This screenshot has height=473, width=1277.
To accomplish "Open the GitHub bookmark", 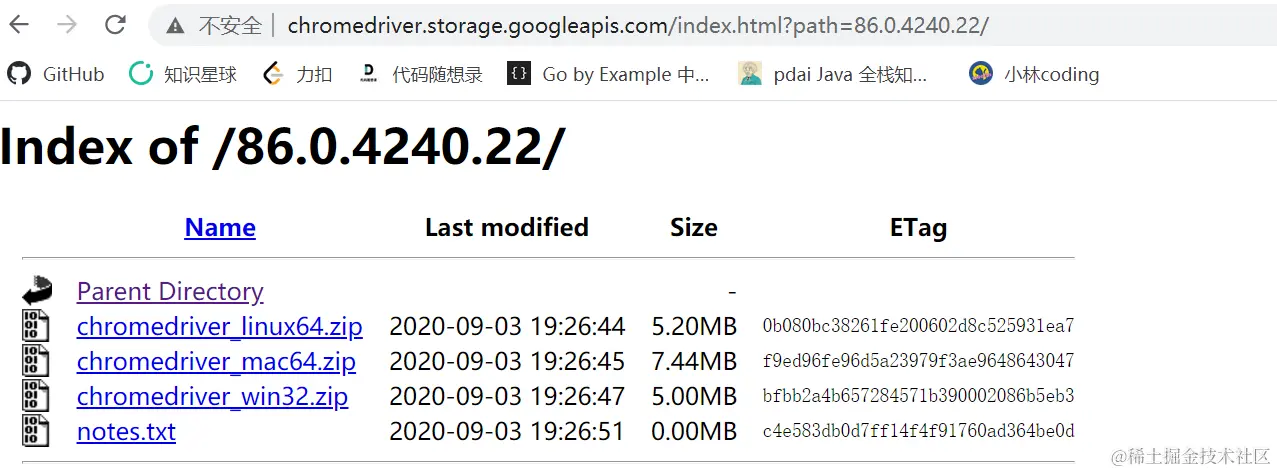I will pos(56,74).
